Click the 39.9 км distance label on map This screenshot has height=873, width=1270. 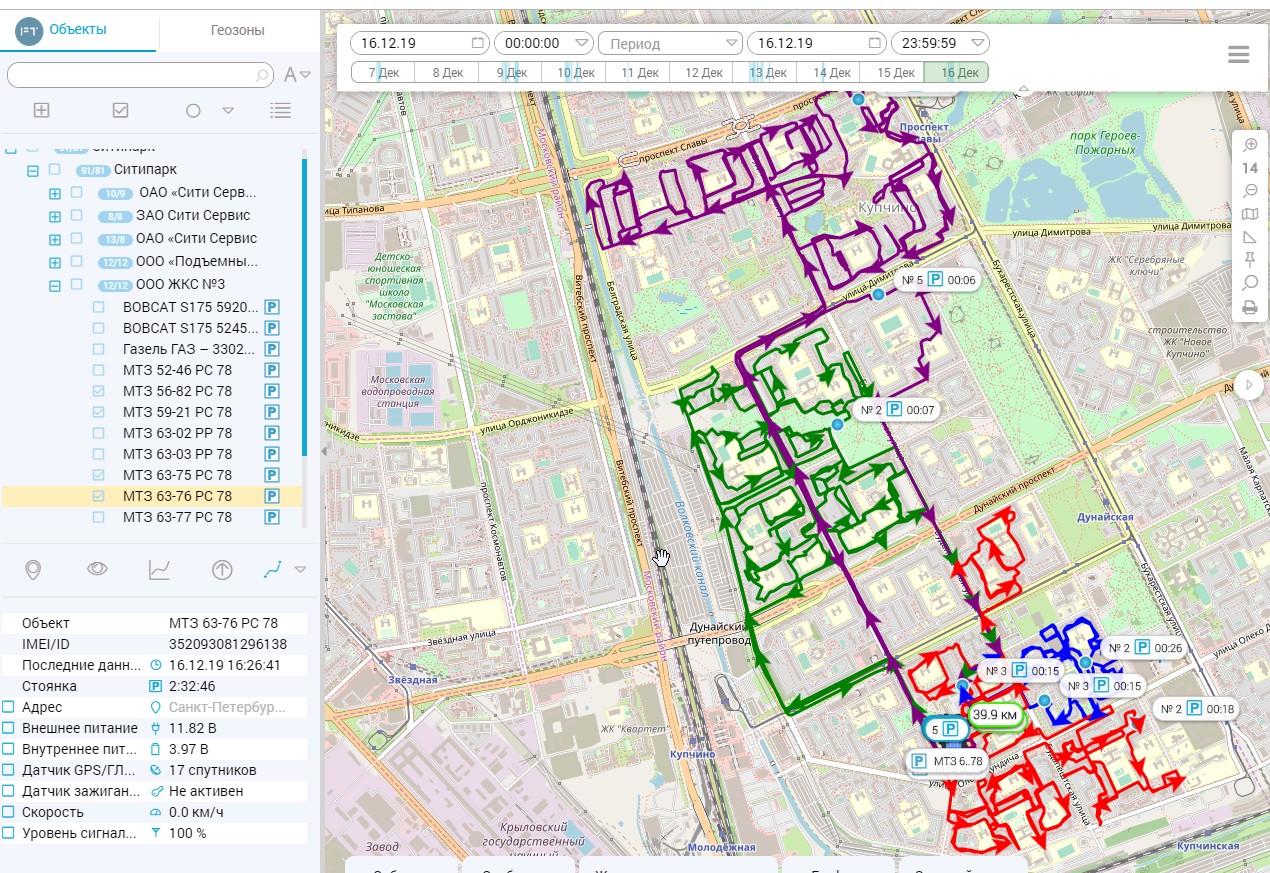995,715
